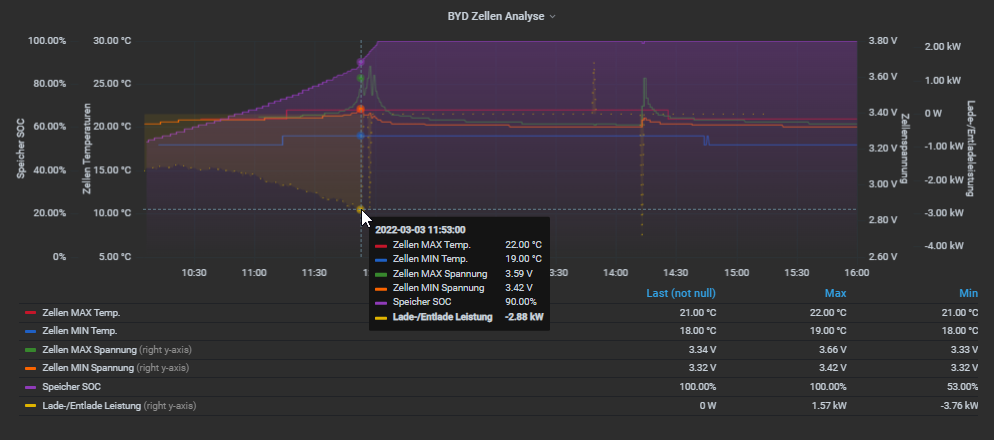The image size is (994, 440).
Task: Open the BYD Zellen Analyse panel title menu
Action: click(x=501, y=16)
